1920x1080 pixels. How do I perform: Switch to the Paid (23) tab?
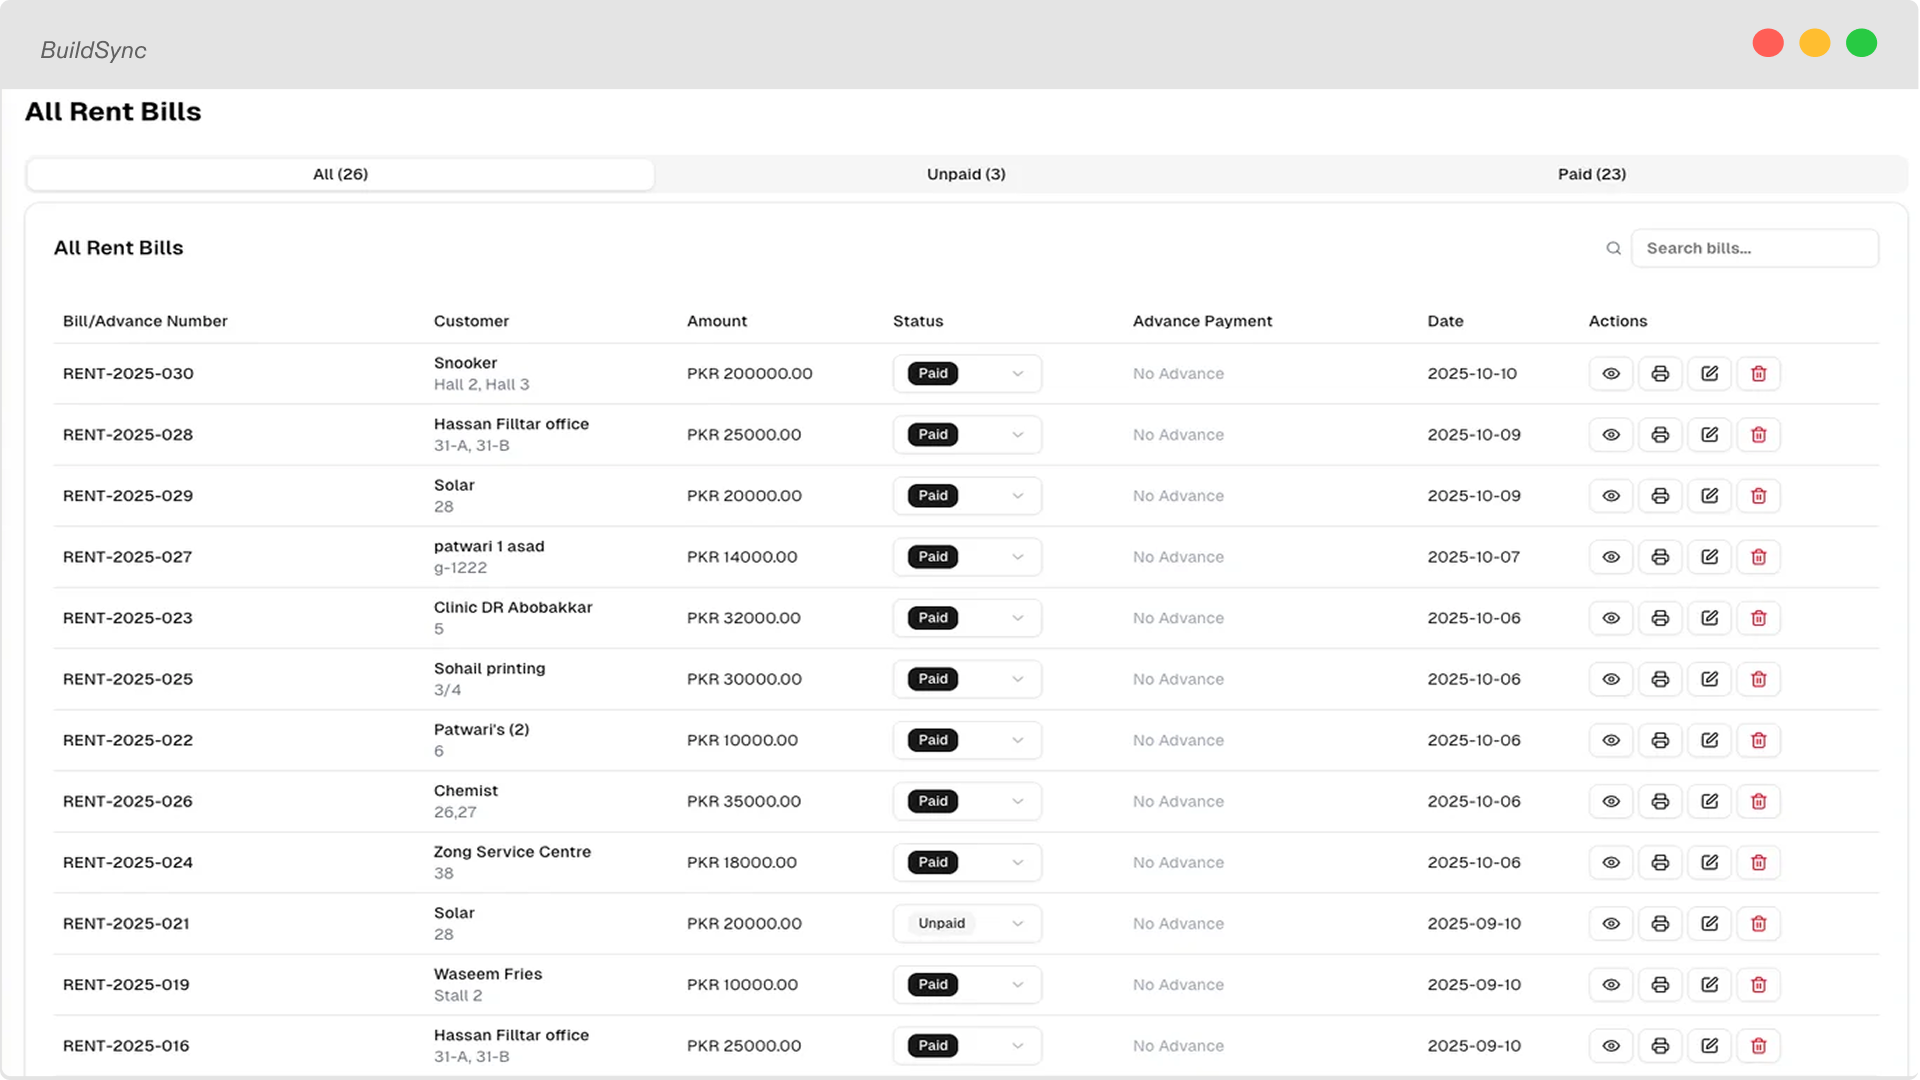point(1591,174)
